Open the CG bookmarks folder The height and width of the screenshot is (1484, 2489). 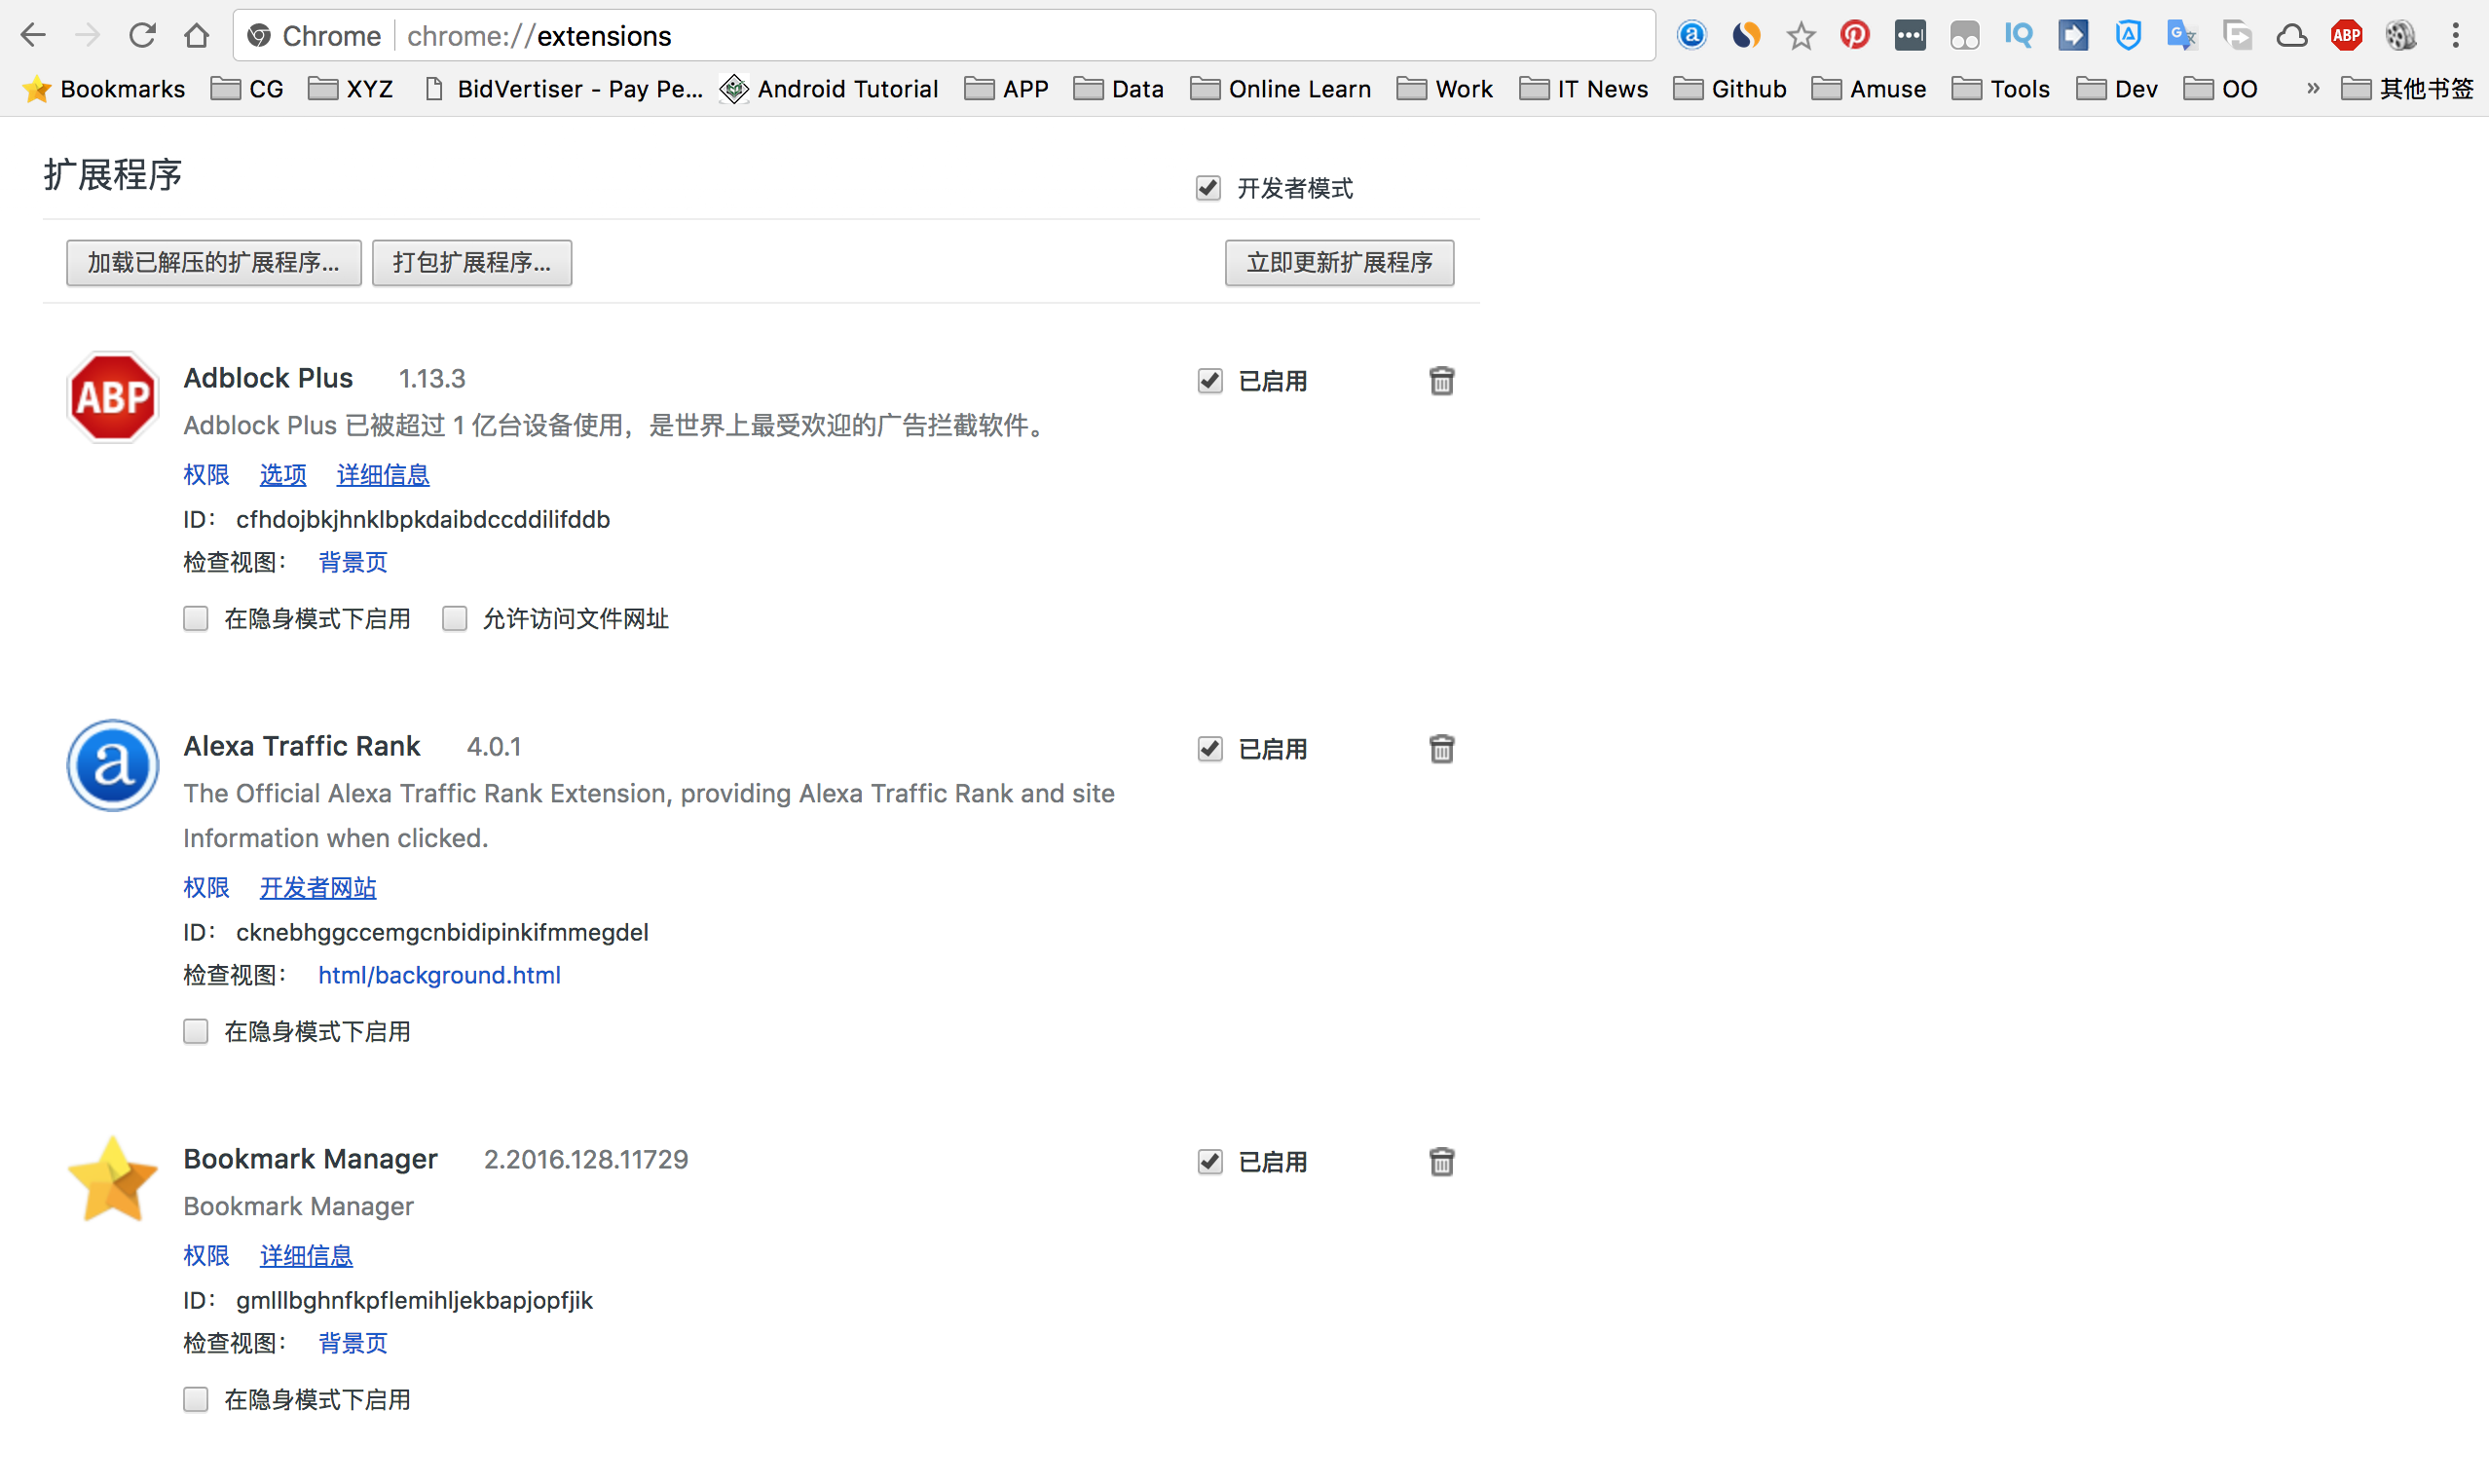tap(247, 89)
